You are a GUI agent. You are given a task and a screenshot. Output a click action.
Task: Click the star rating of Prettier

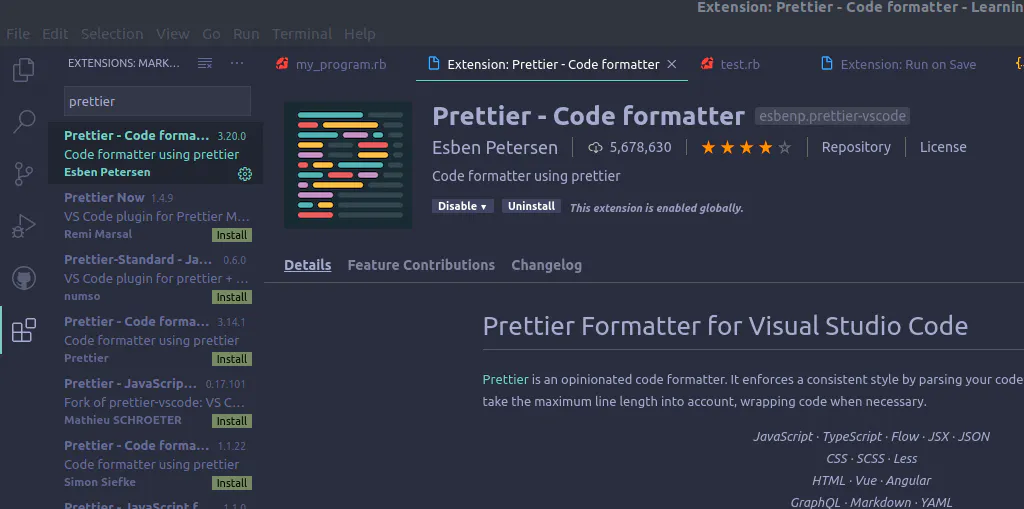coord(745,148)
